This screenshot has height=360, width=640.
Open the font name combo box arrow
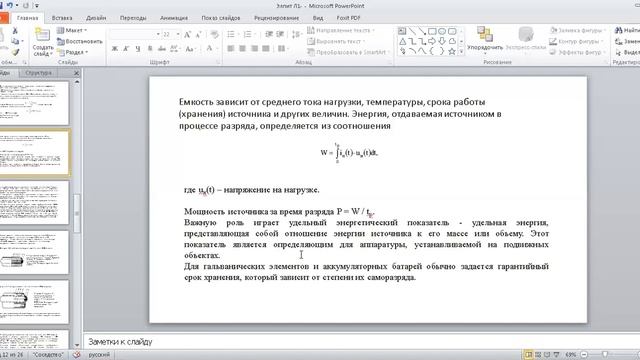(158, 35)
